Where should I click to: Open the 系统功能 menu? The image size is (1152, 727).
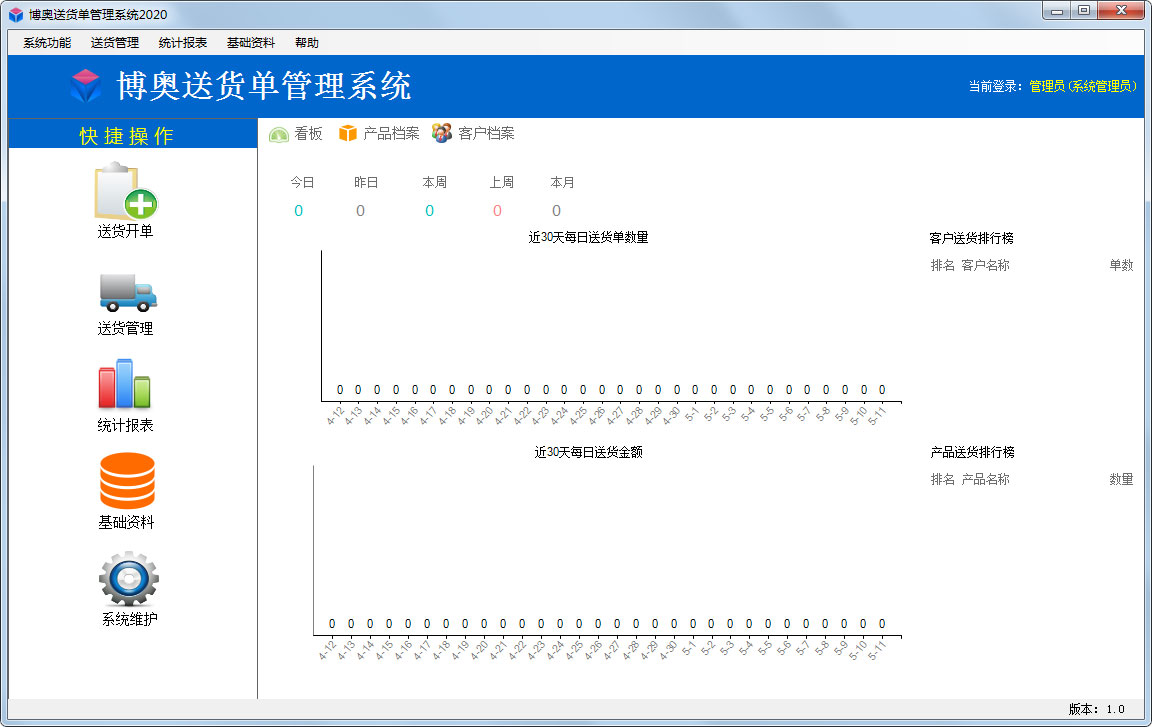(x=47, y=43)
